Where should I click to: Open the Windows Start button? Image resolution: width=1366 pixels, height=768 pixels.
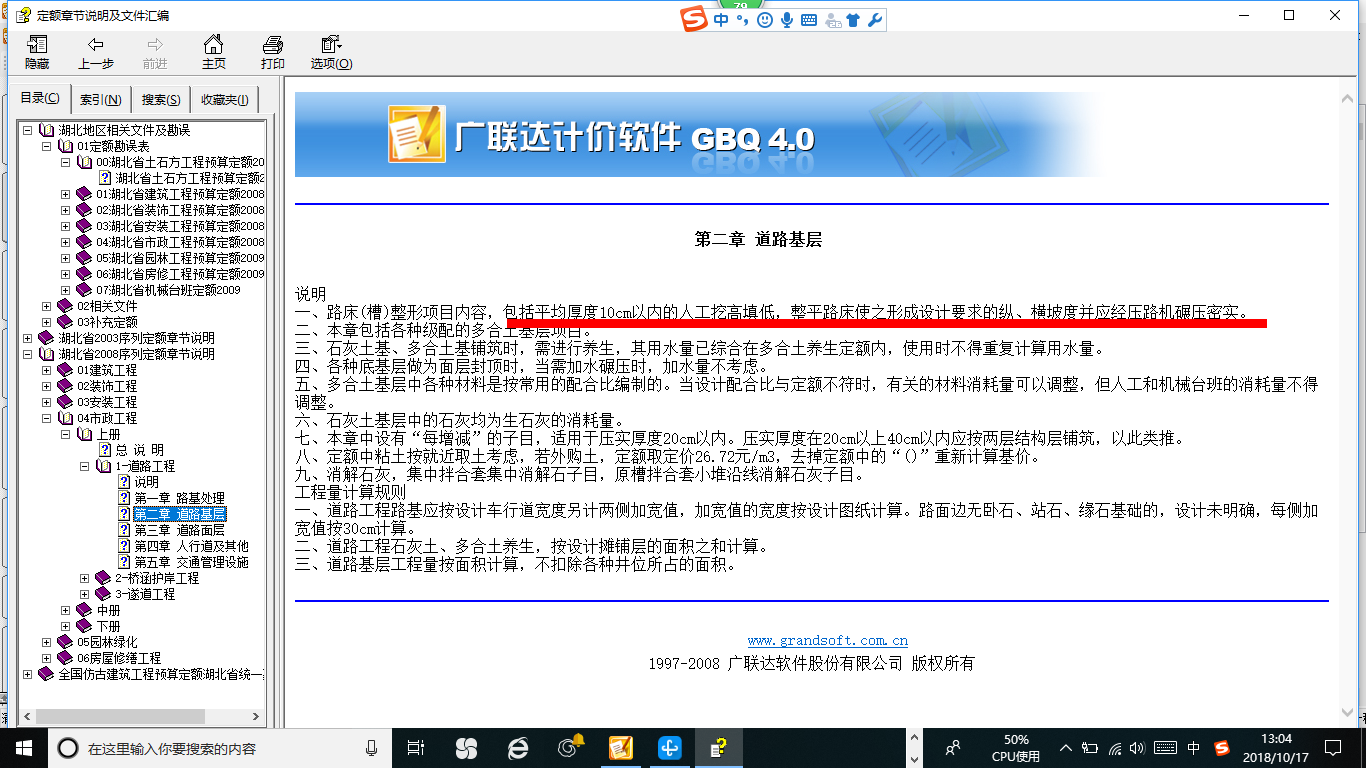click(23, 747)
